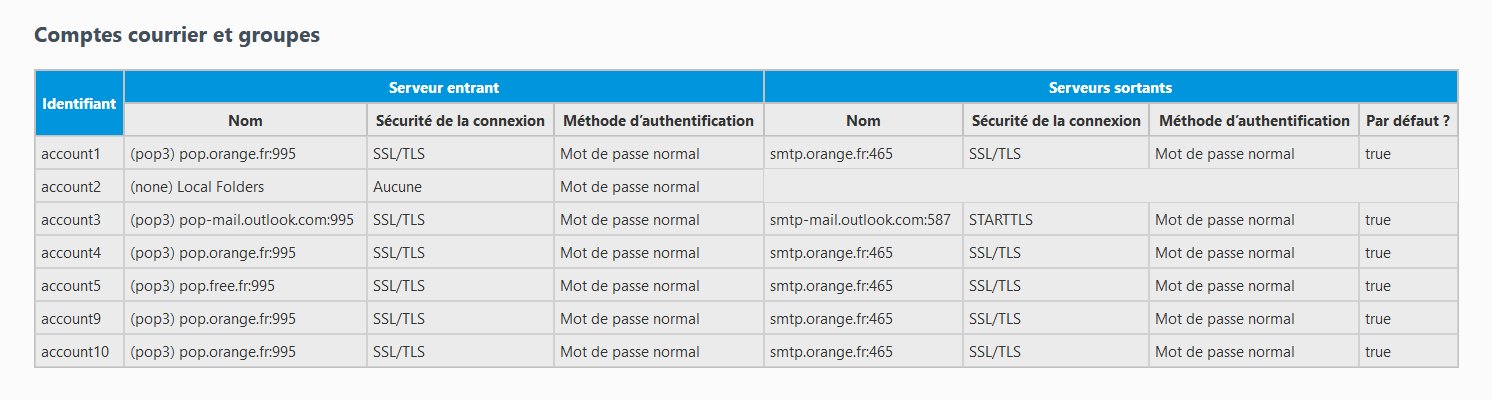Select the smtp-mail.outlook.com:587 outgoing server cell
The image size is (1492, 400).
click(860, 220)
